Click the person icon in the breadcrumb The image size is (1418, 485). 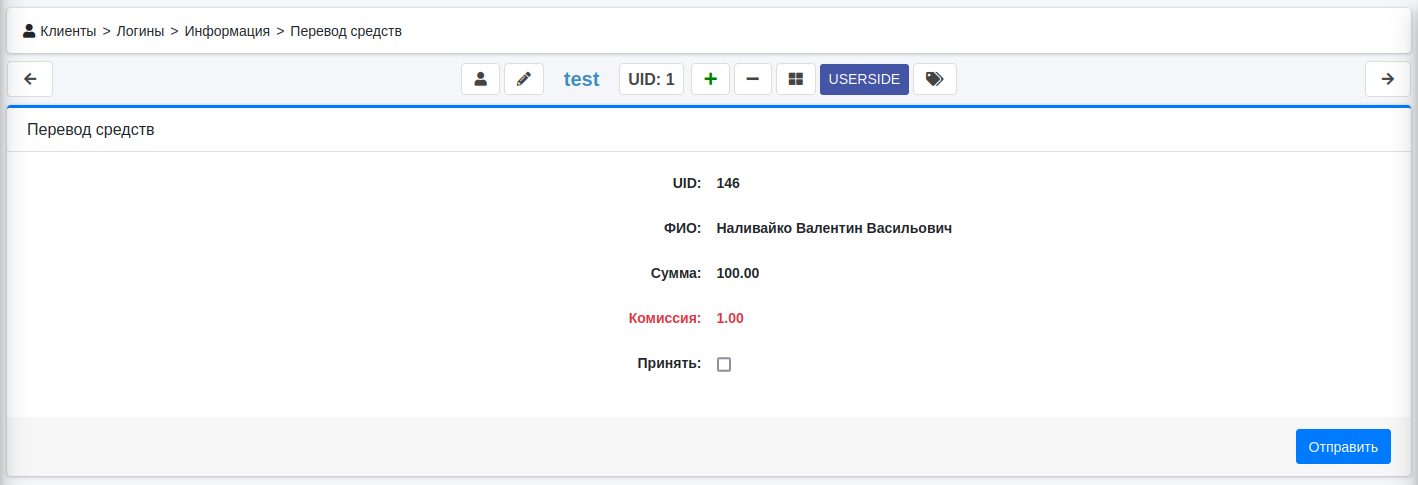point(29,31)
